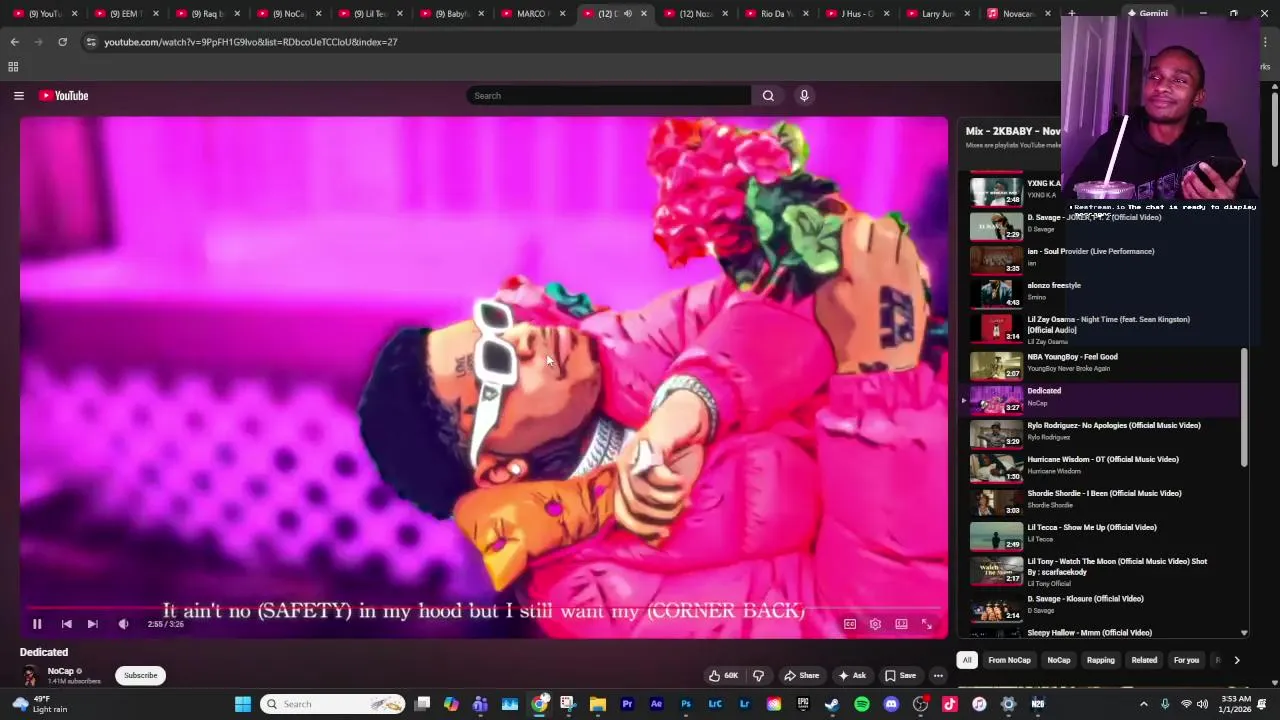Screen dimensions: 1280x720
Task: Like the Dedicated video
Action: coord(723,675)
